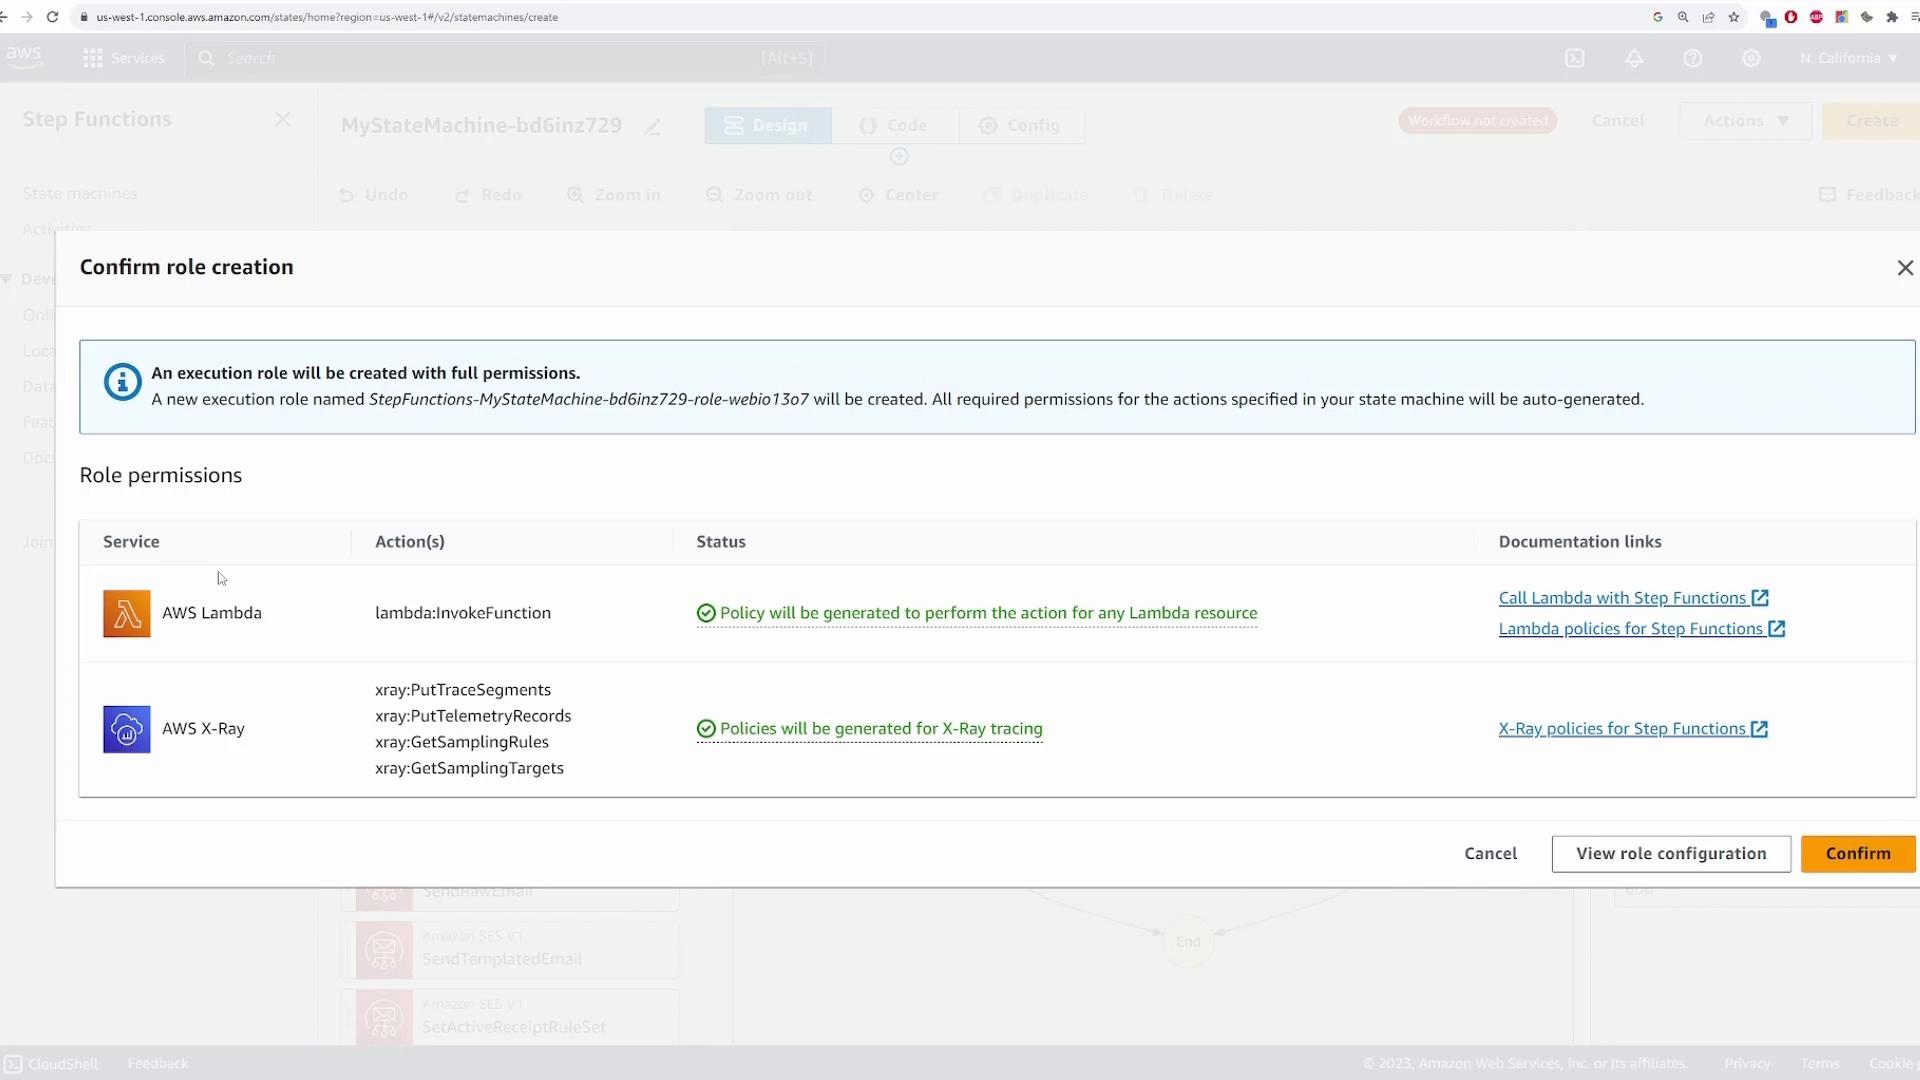1920x1080 pixels.
Task: Confirm the role creation
Action: 1858,853
